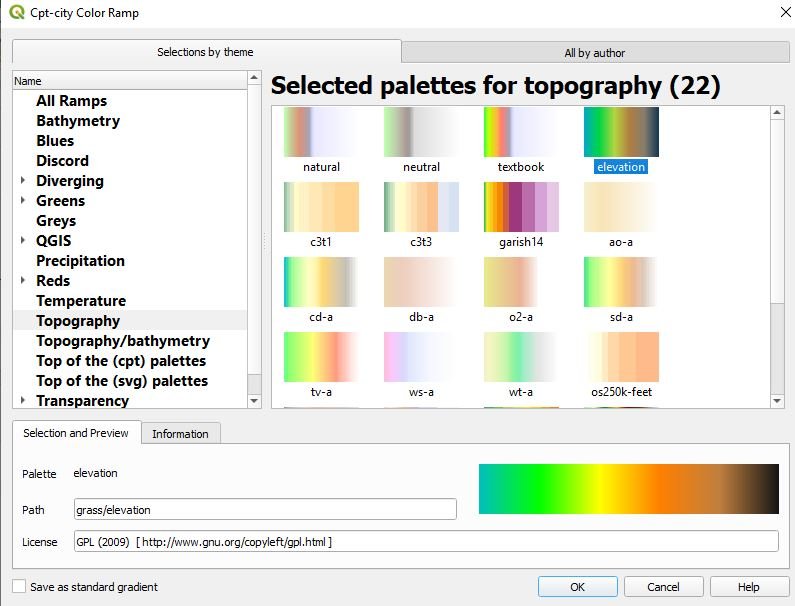Choose the textbook color ramp thumbnail
Screen dimensions: 795x606
pos(521,132)
